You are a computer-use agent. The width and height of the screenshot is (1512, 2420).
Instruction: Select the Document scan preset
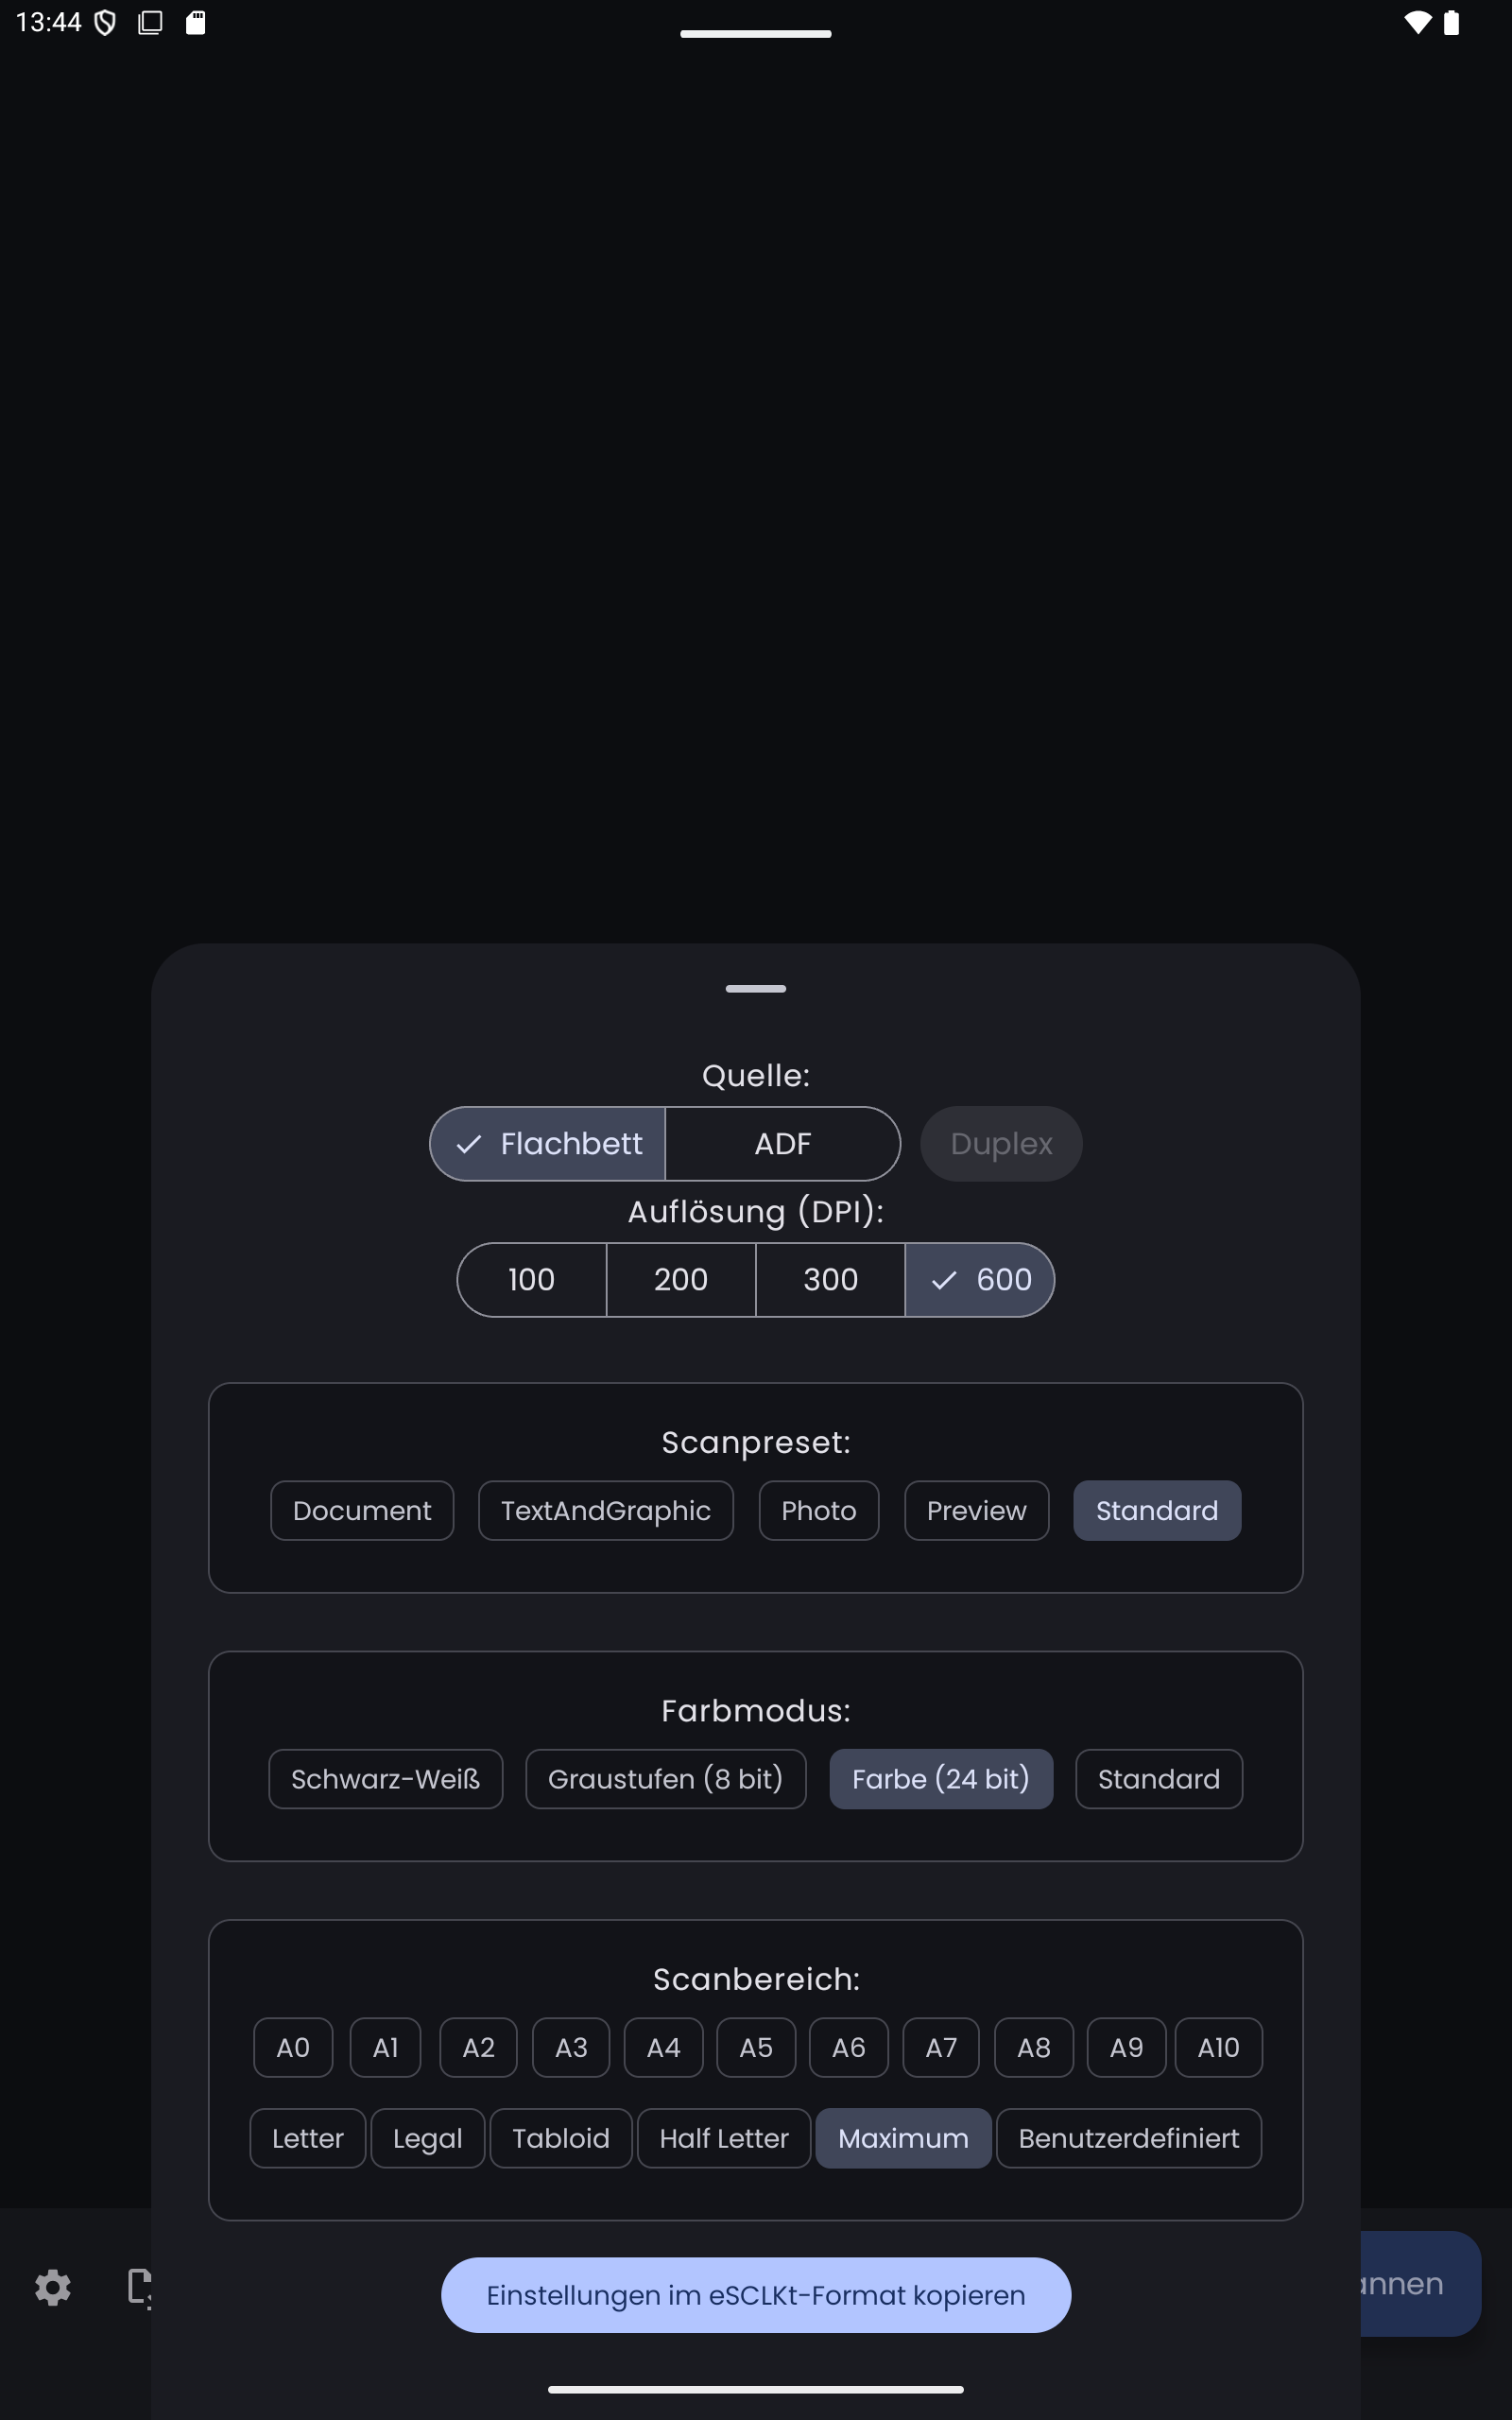coord(362,1510)
